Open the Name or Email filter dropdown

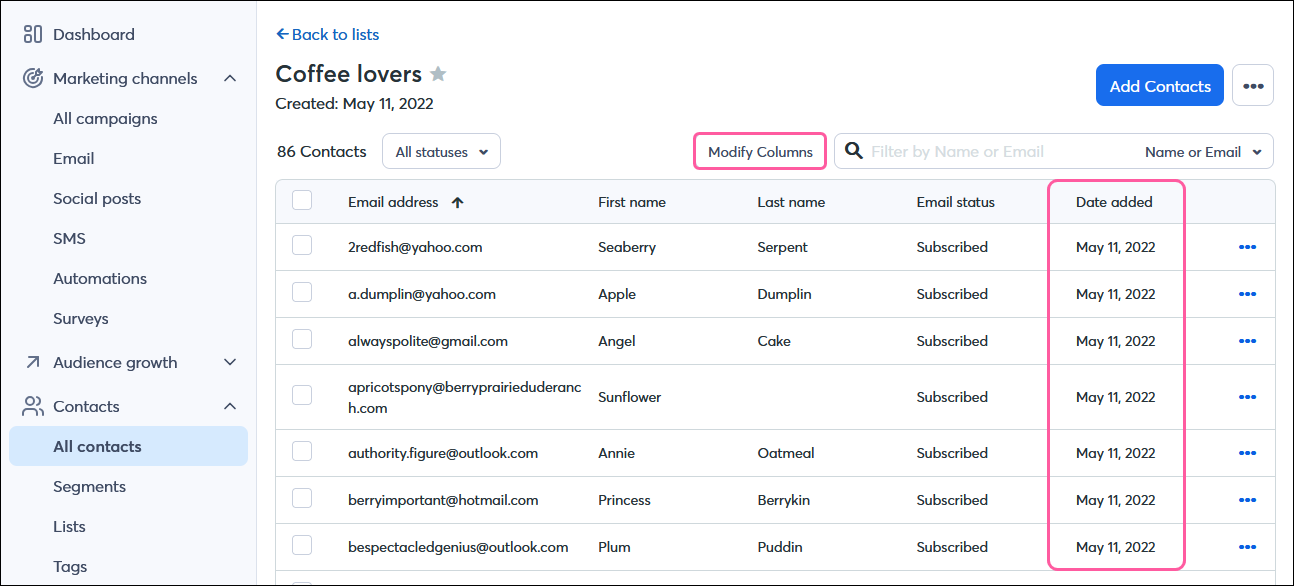pos(1203,152)
